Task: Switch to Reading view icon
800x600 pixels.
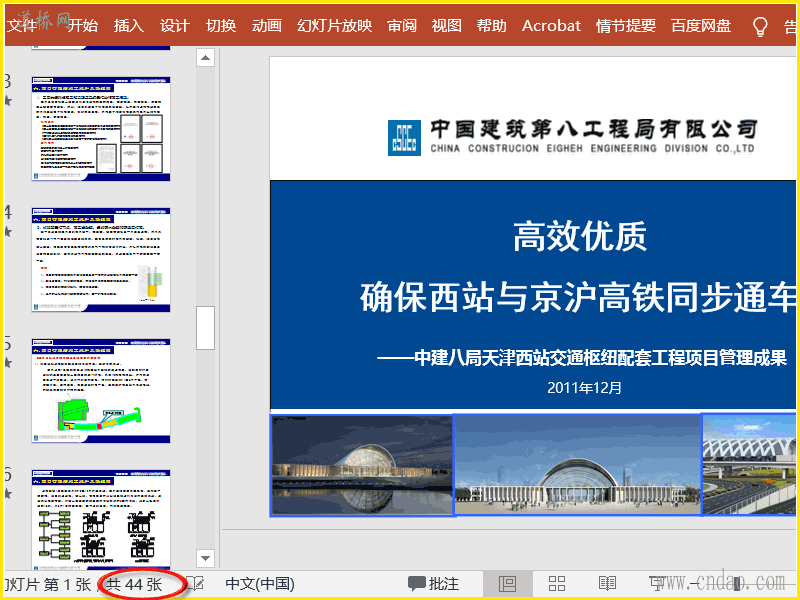Action: [607, 584]
